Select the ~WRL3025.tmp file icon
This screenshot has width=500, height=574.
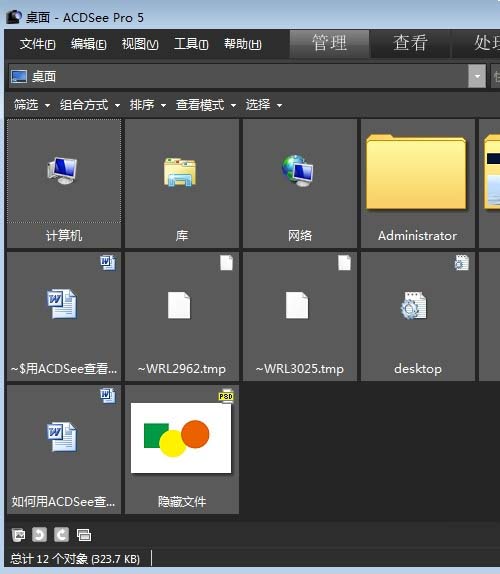297,305
